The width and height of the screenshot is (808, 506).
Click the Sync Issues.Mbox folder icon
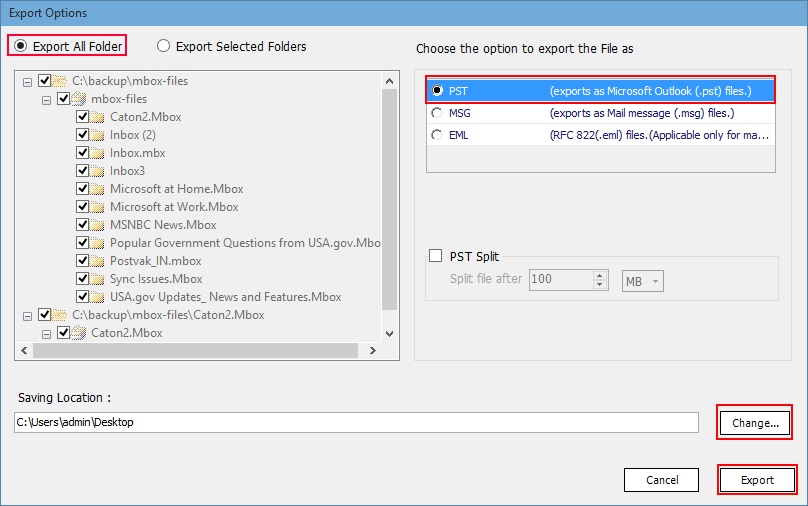[98, 279]
